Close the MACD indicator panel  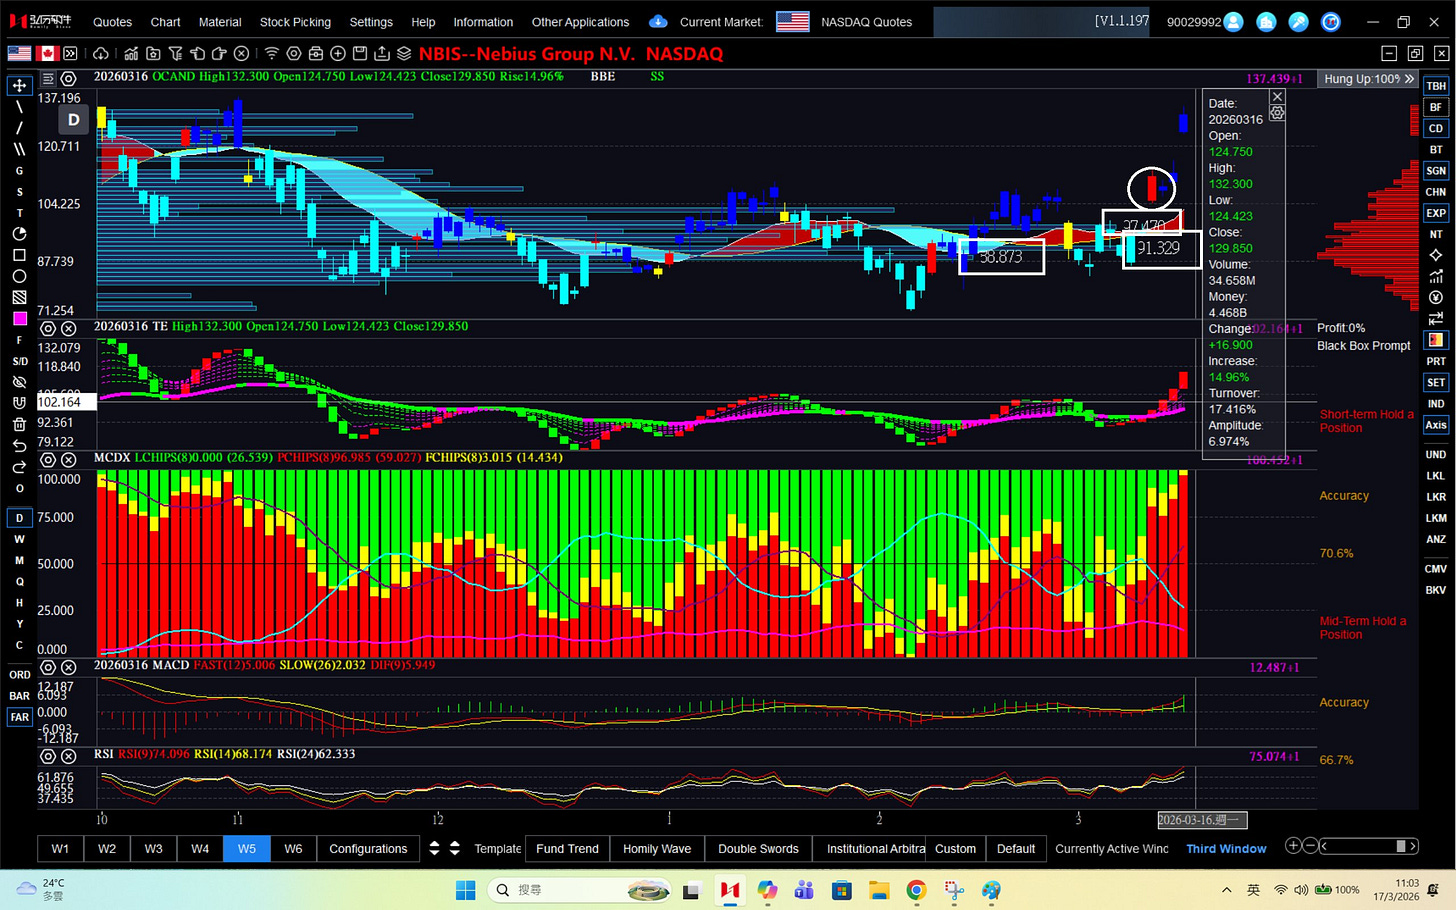[68, 667]
